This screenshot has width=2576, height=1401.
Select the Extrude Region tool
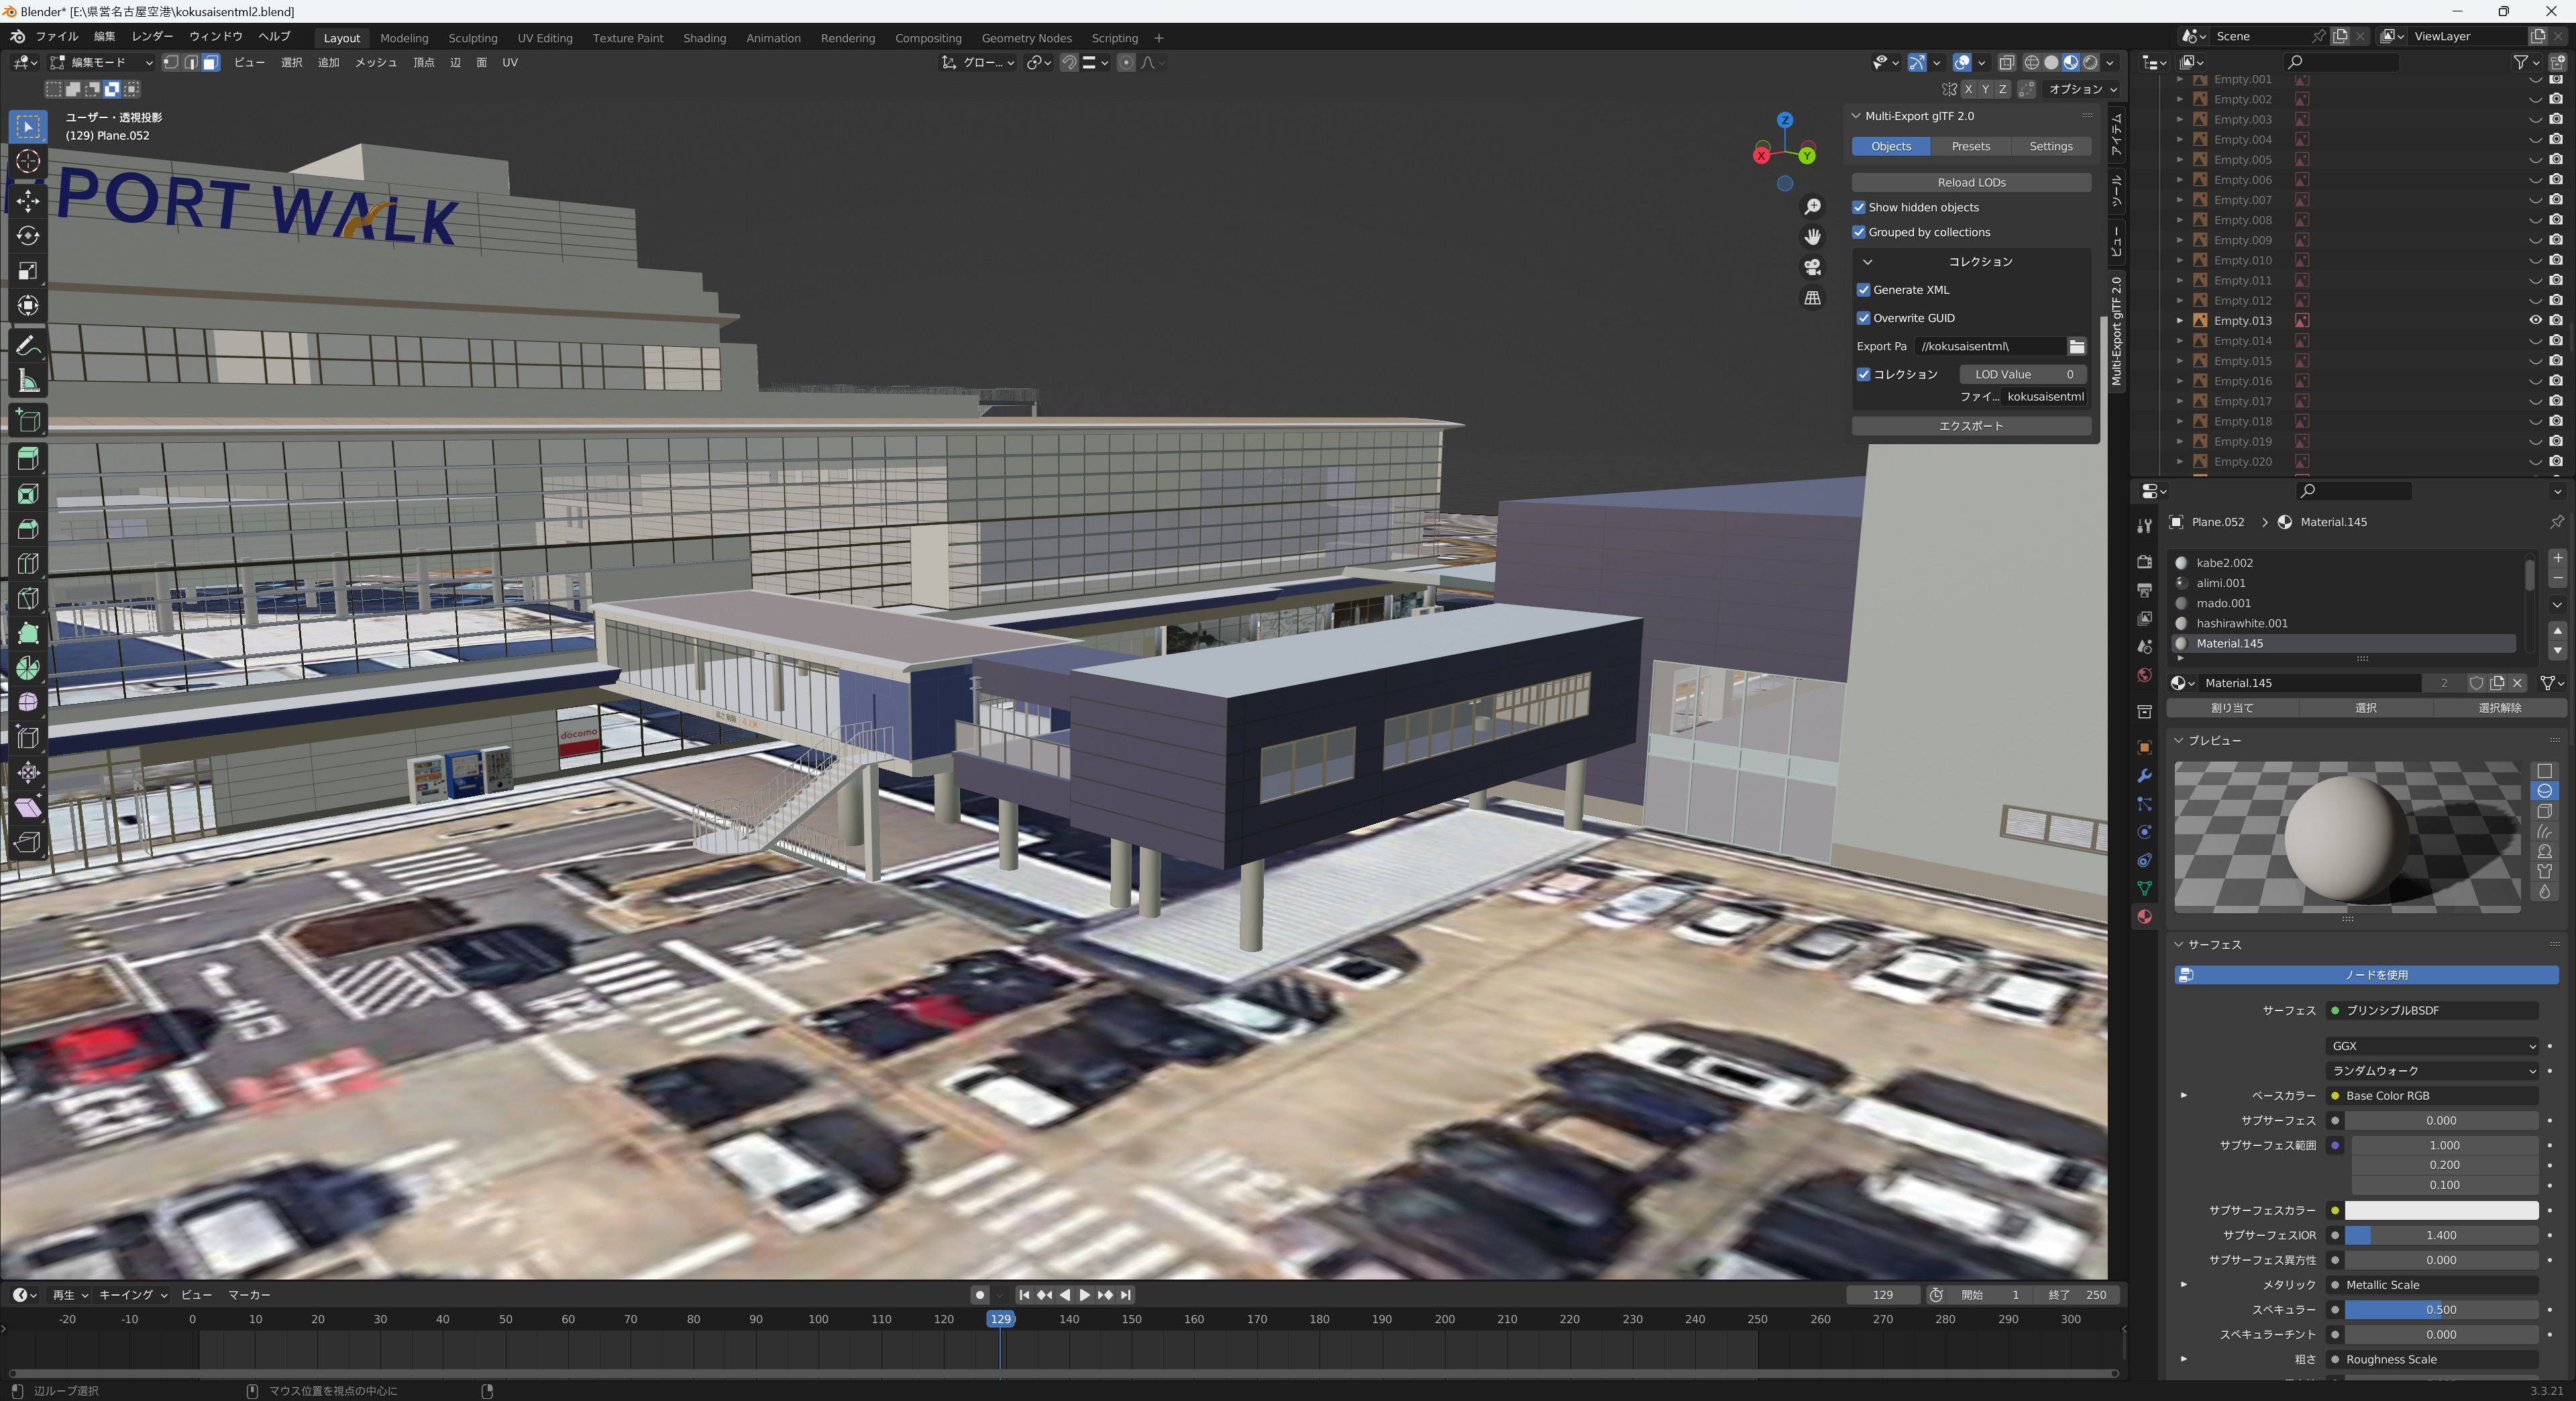pyautogui.click(x=28, y=459)
